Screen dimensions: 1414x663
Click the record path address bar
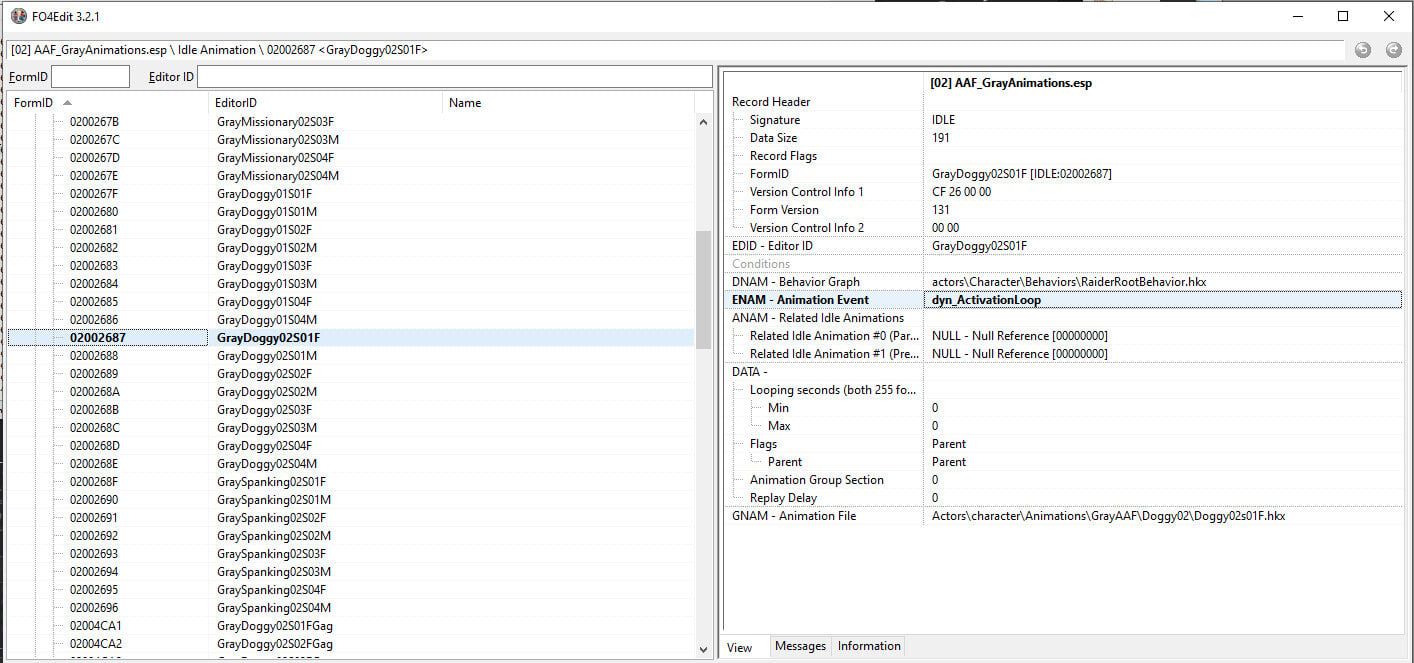675,50
